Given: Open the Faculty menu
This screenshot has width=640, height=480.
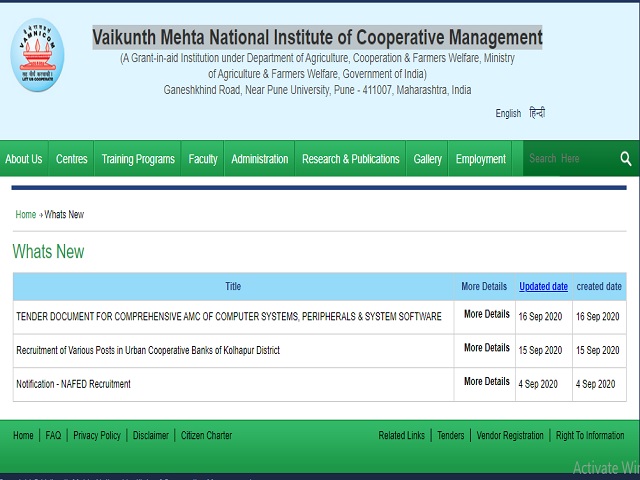Looking at the screenshot, I should tap(203, 159).
